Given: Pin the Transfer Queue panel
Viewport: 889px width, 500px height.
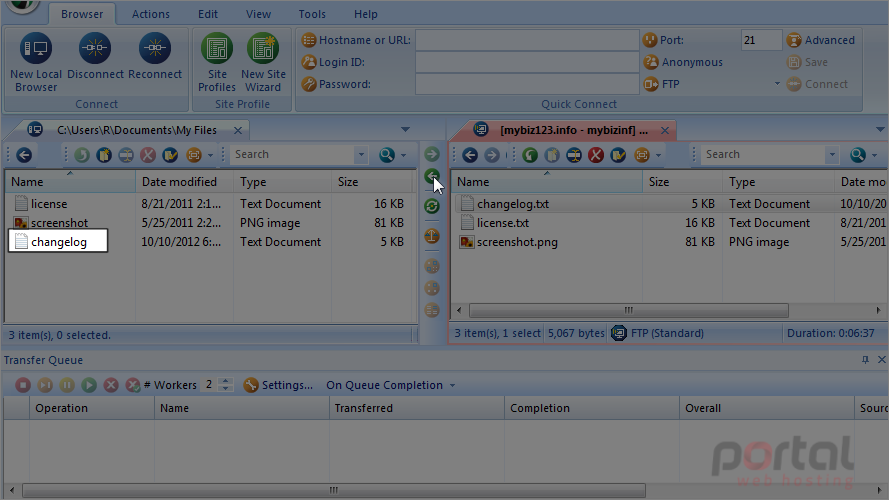Looking at the screenshot, I should click(x=865, y=359).
